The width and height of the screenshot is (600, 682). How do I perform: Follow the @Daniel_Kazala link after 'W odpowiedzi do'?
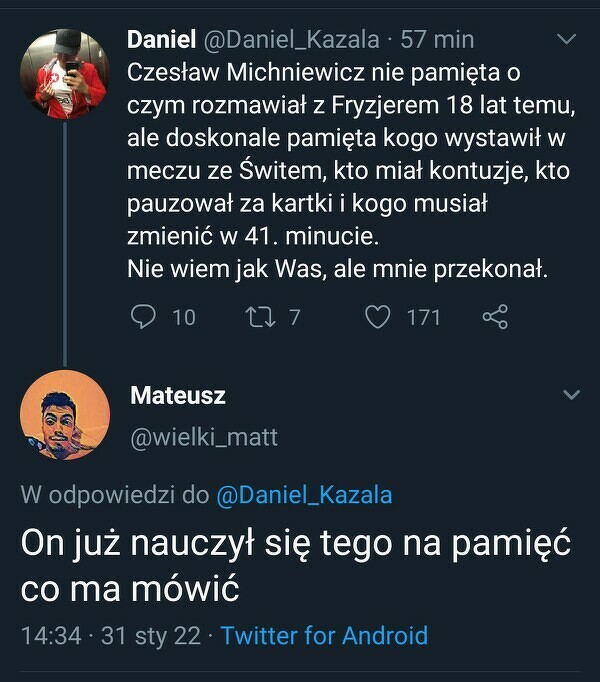click(304, 494)
